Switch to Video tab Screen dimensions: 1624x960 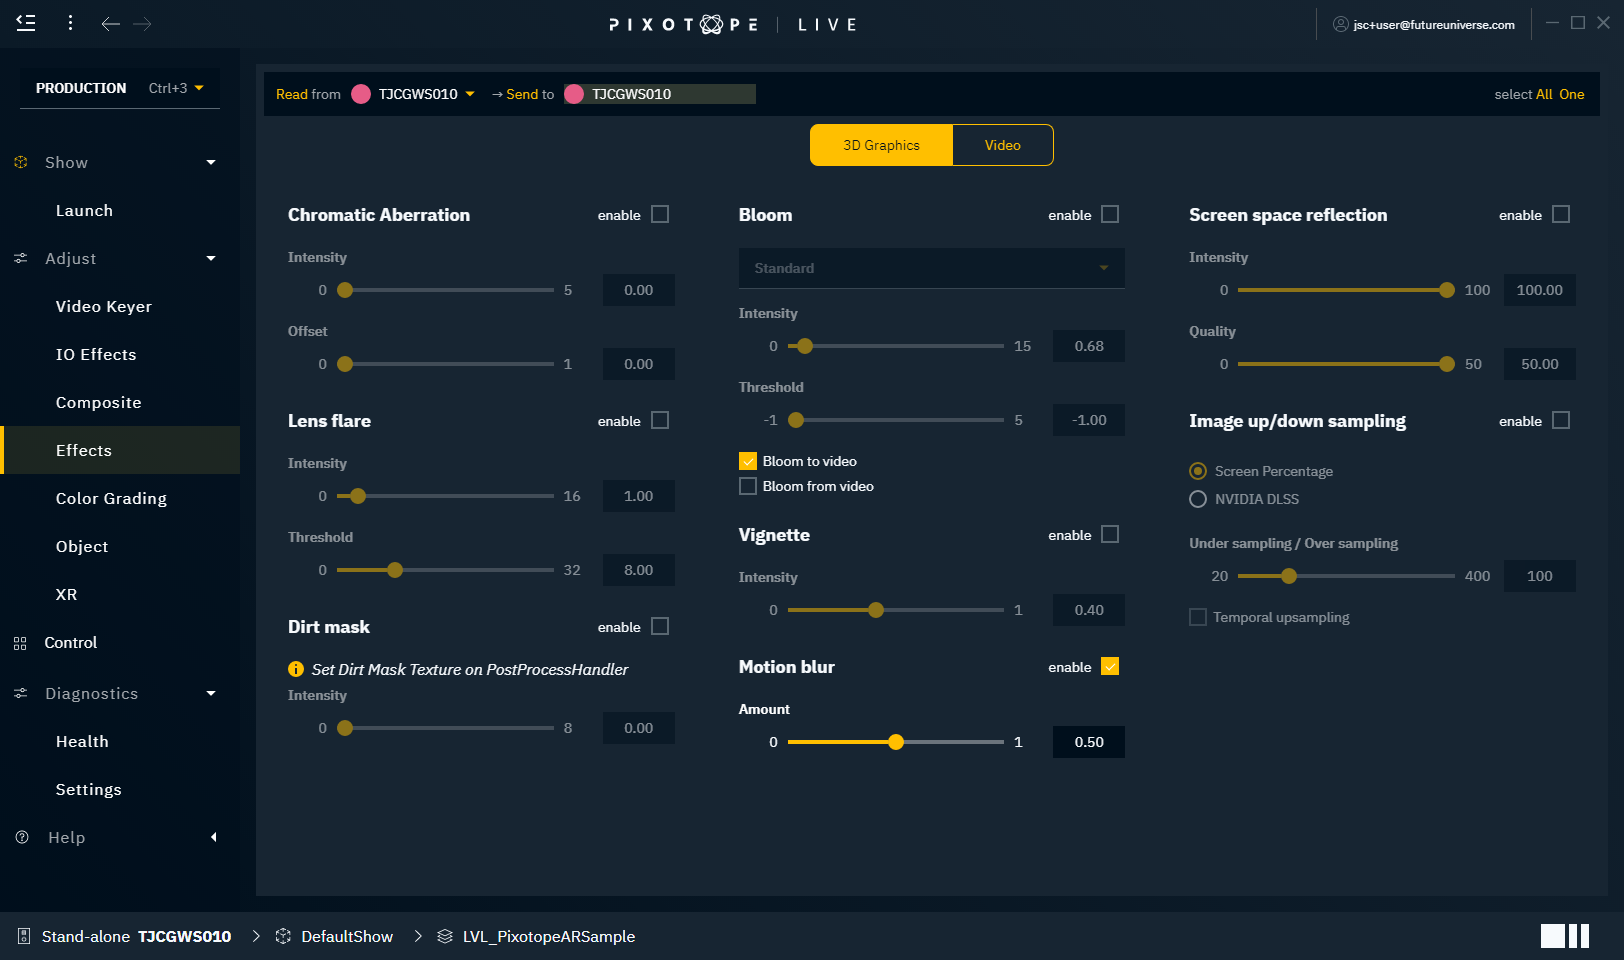pyautogui.click(x=1003, y=145)
